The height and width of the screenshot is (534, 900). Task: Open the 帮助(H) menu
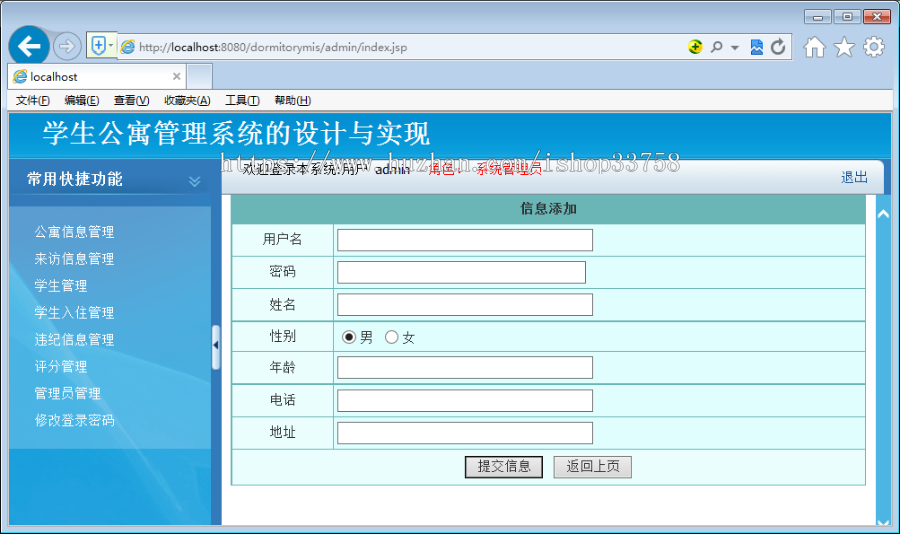pyautogui.click(x=293, y=100)
